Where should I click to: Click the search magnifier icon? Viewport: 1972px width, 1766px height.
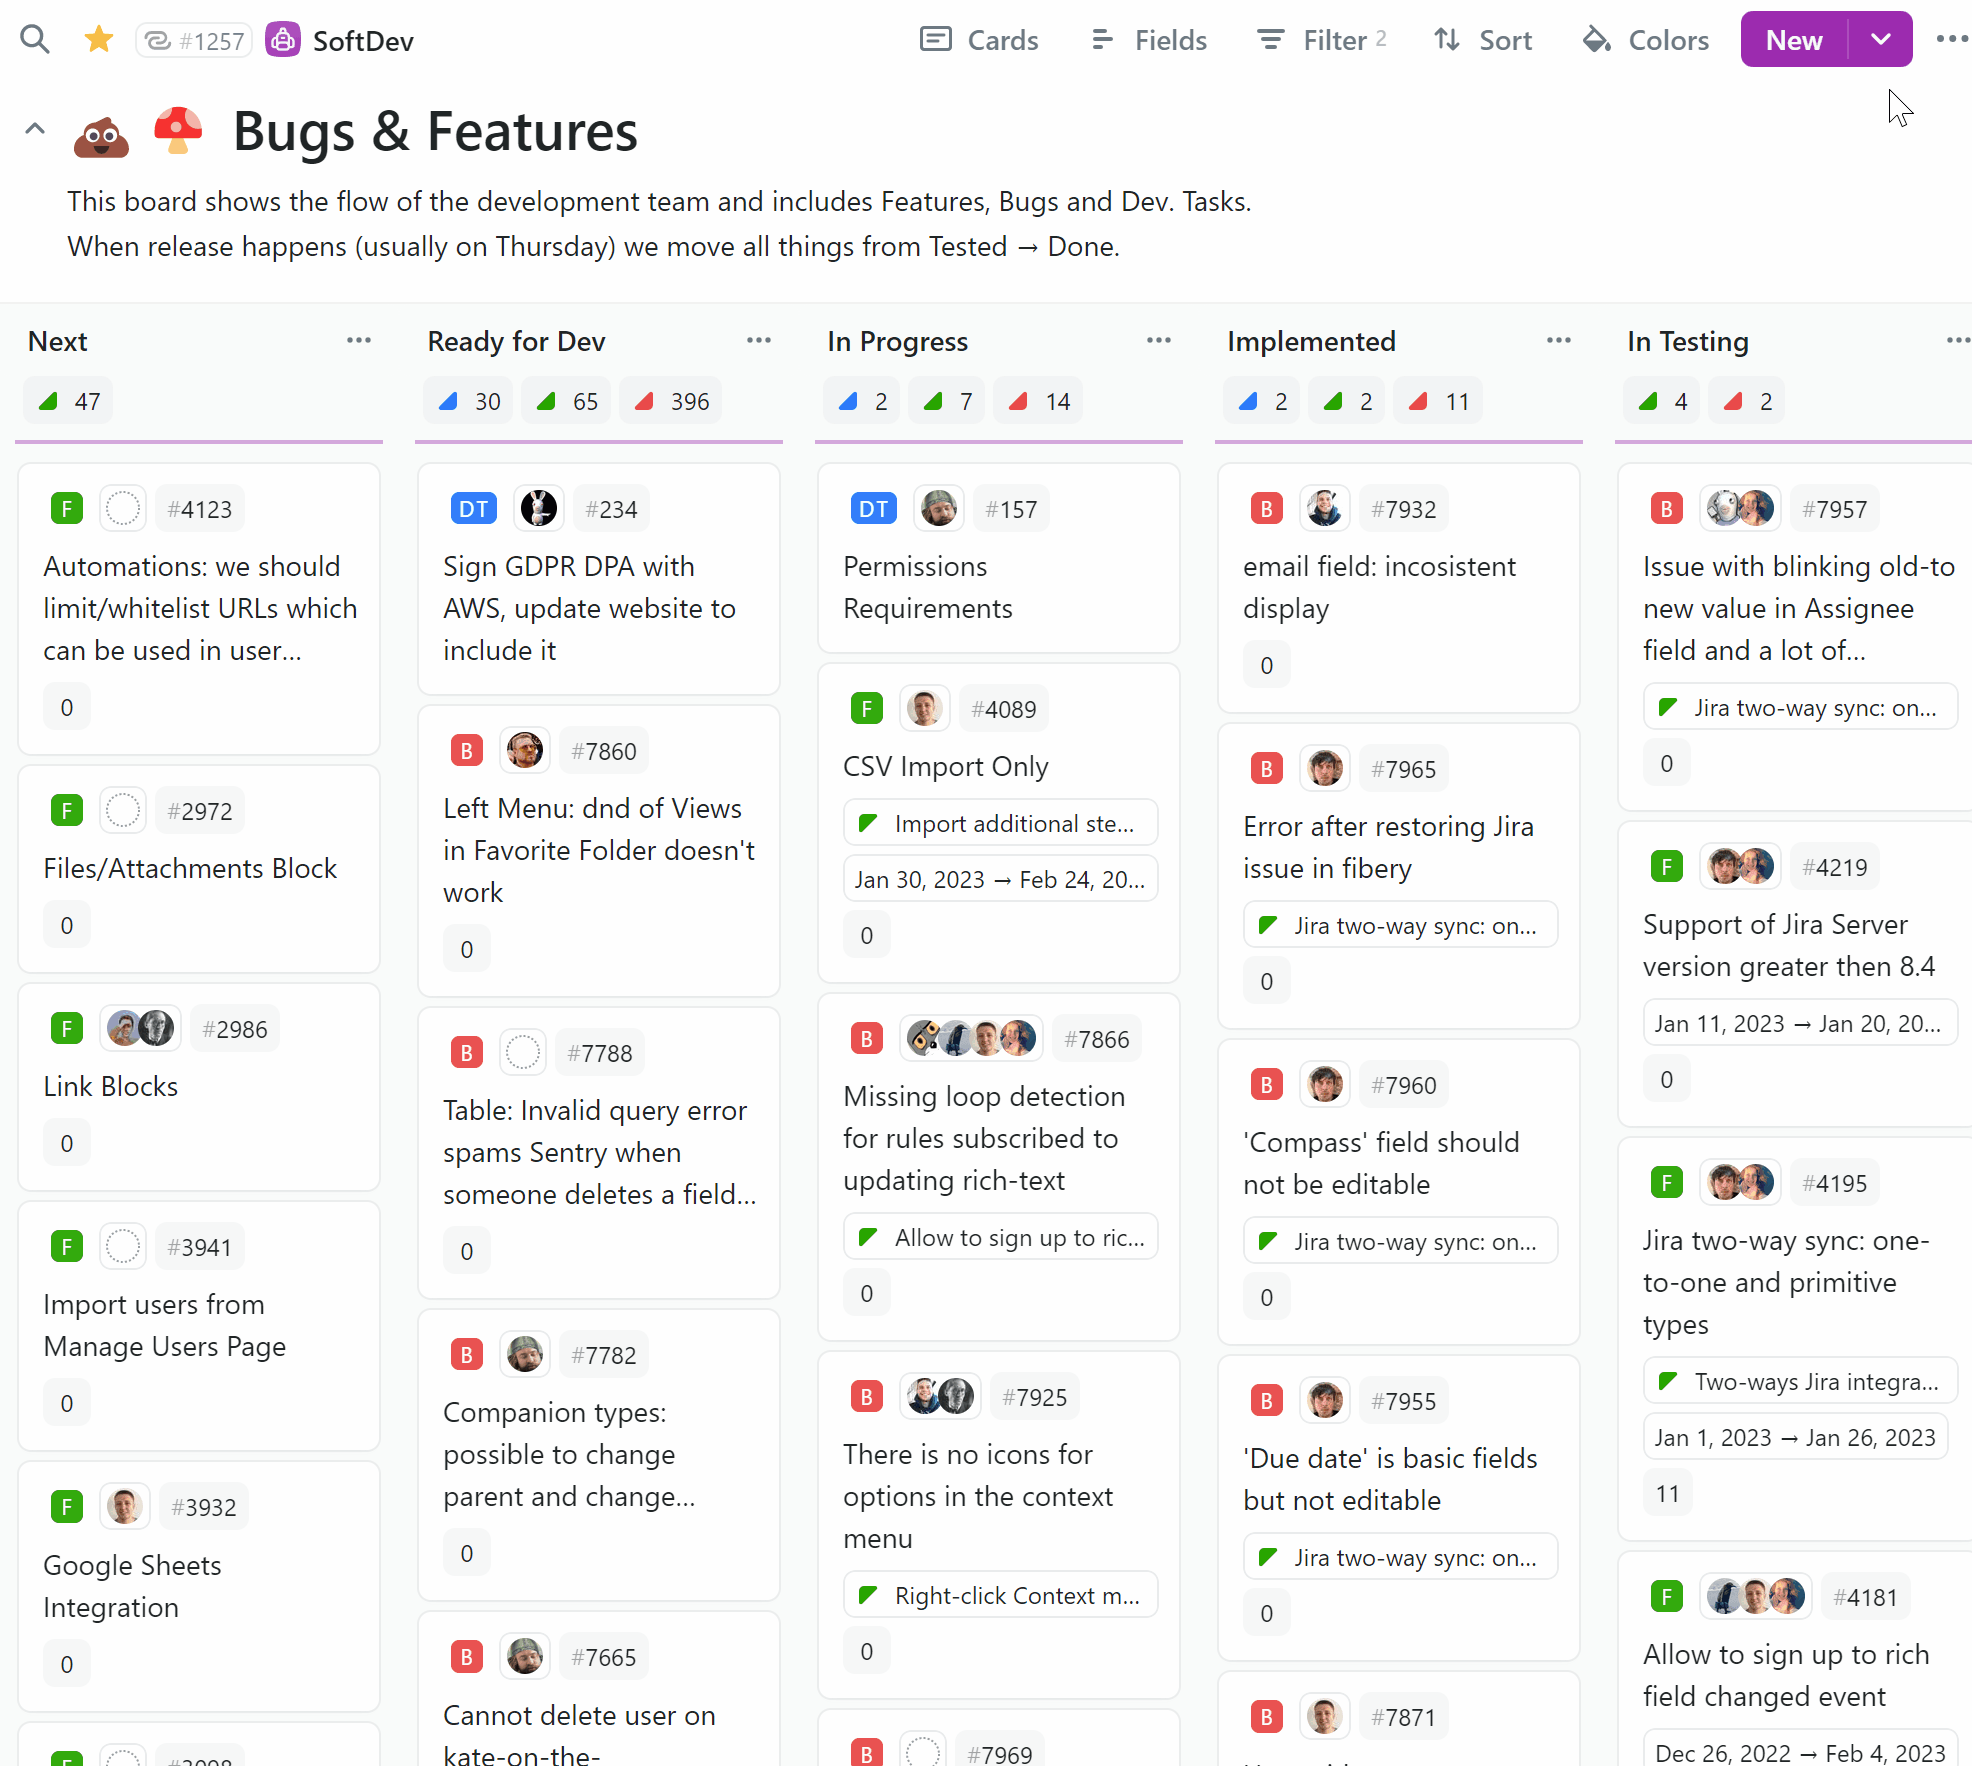tap(35, 40)
